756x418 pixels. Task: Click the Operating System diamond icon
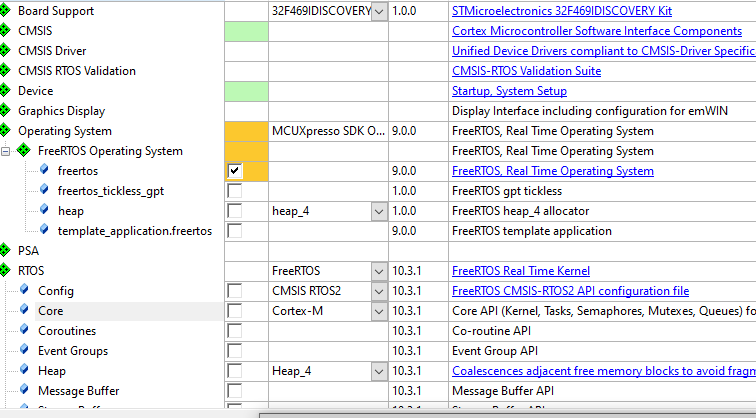click(x=4, y=131)
